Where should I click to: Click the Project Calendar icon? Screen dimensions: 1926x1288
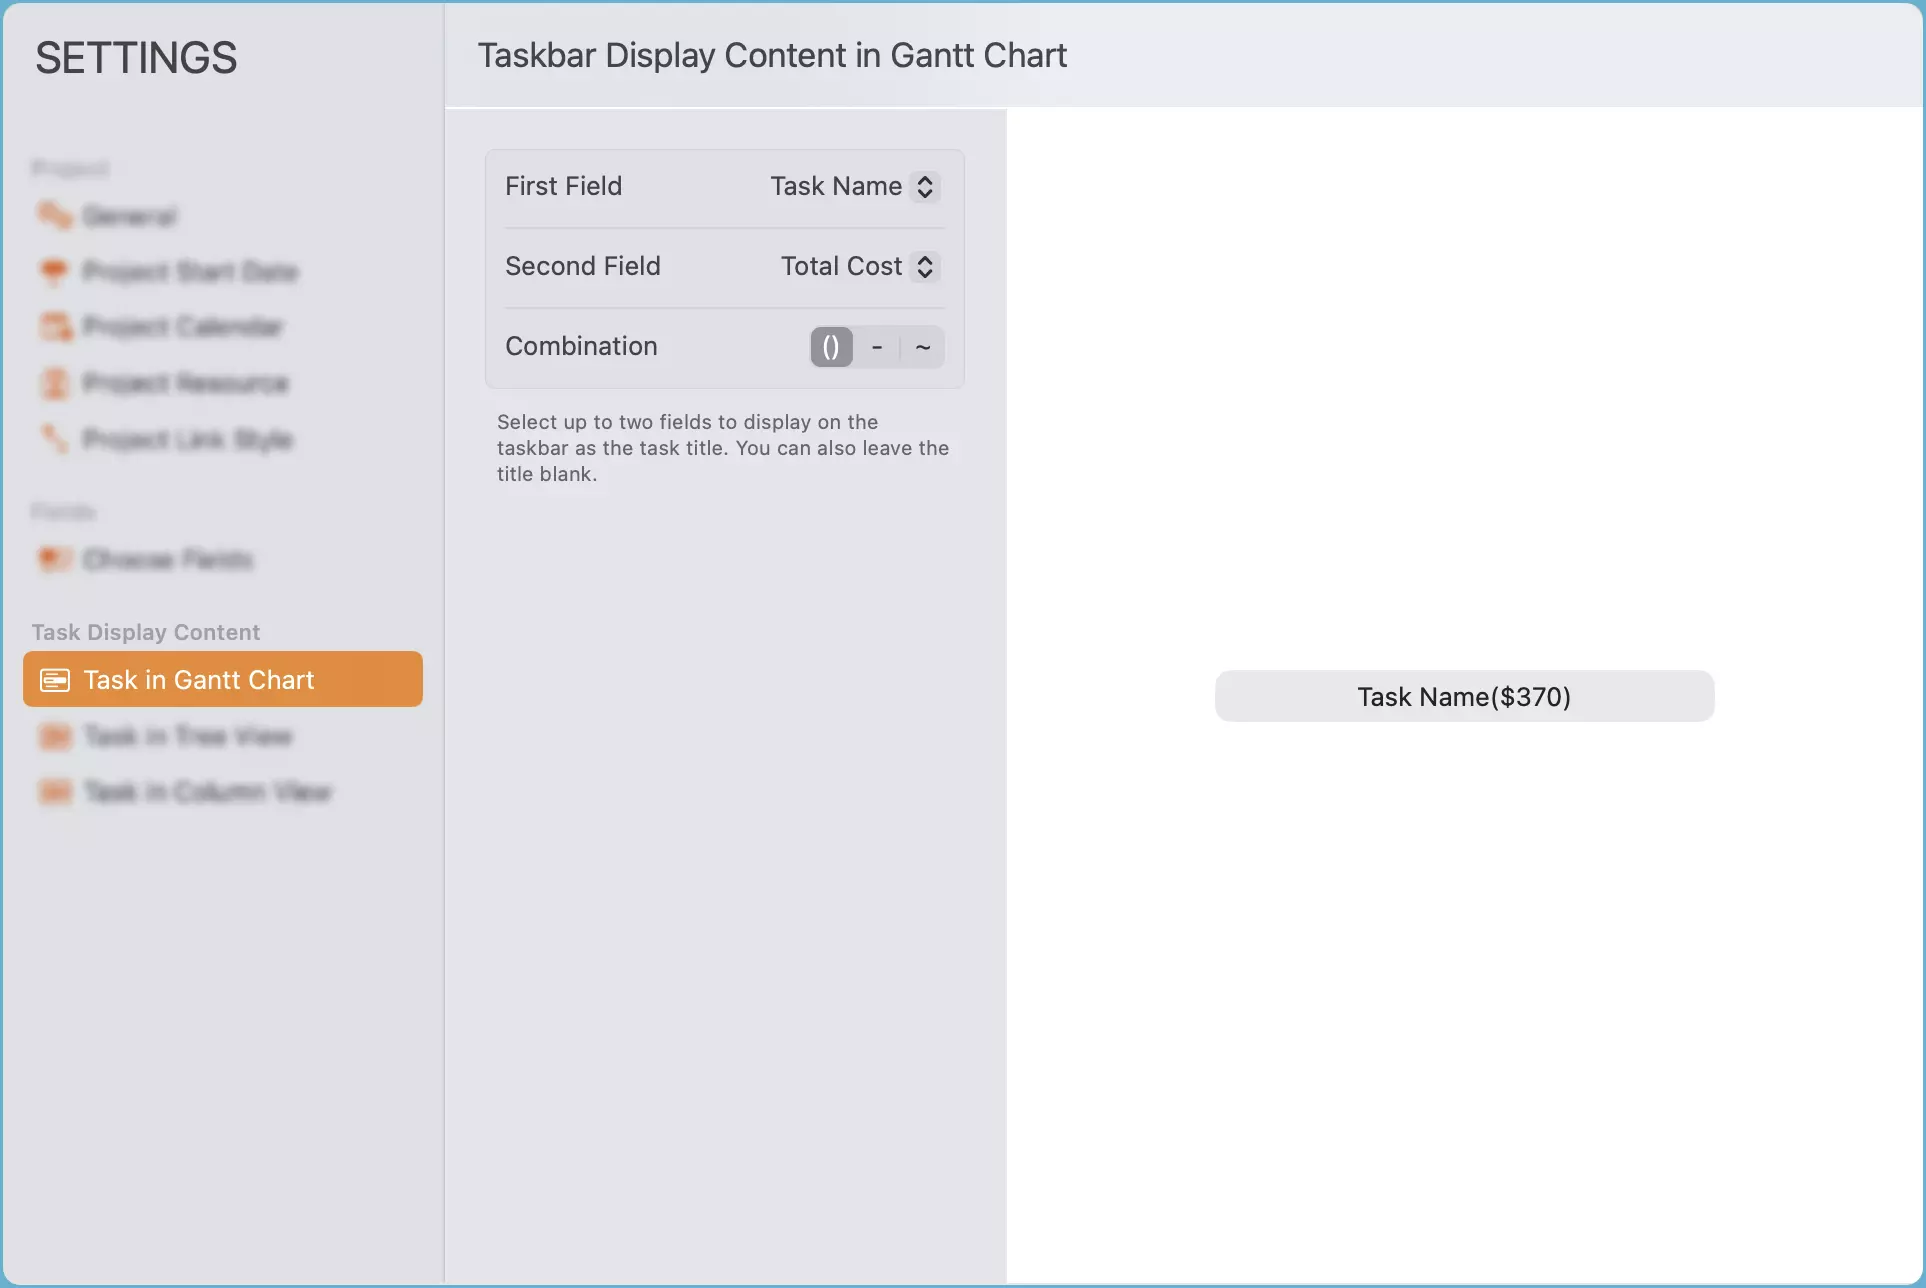(54, 327)
